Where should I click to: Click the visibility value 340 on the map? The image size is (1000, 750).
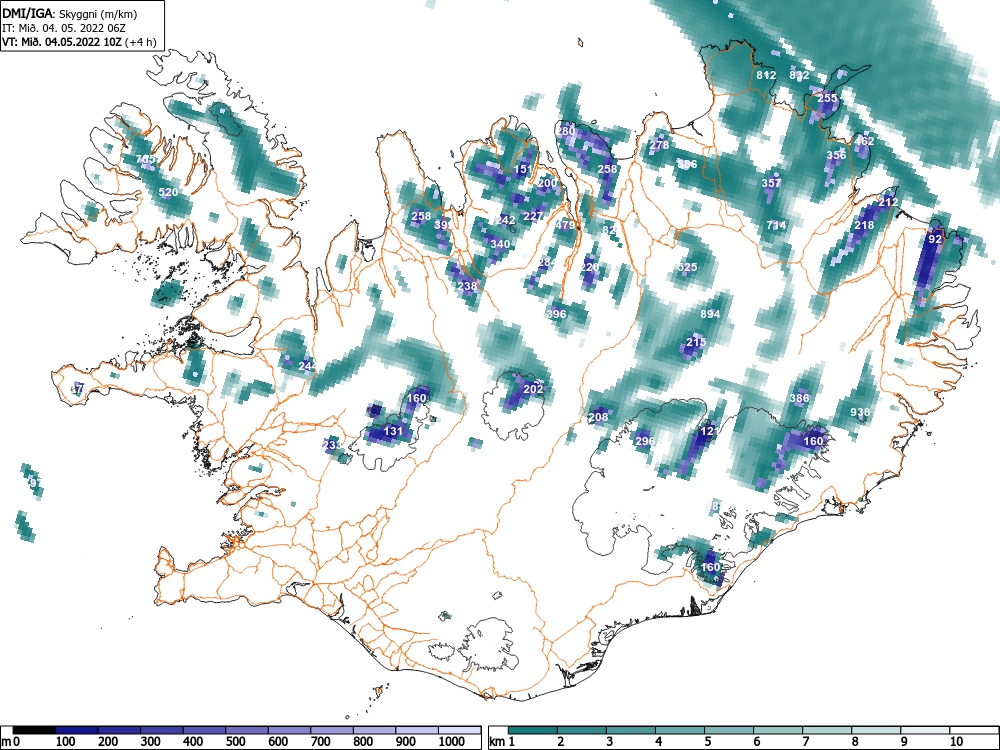500,244
